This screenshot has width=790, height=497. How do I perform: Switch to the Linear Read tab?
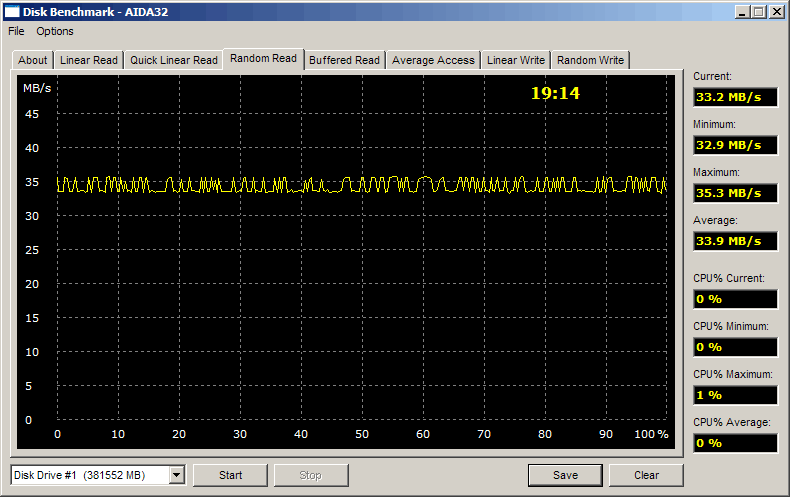89,60
